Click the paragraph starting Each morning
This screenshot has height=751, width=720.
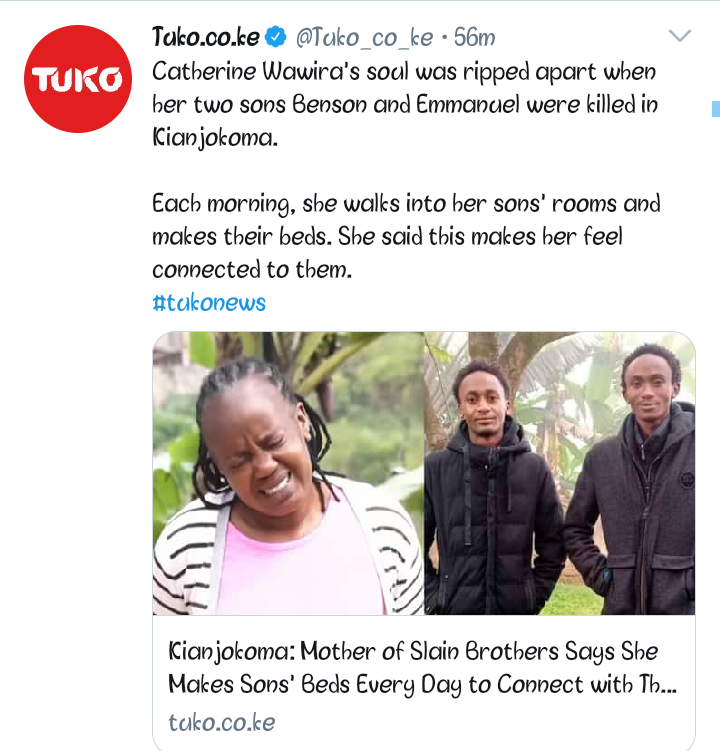[x=406, y=237]
